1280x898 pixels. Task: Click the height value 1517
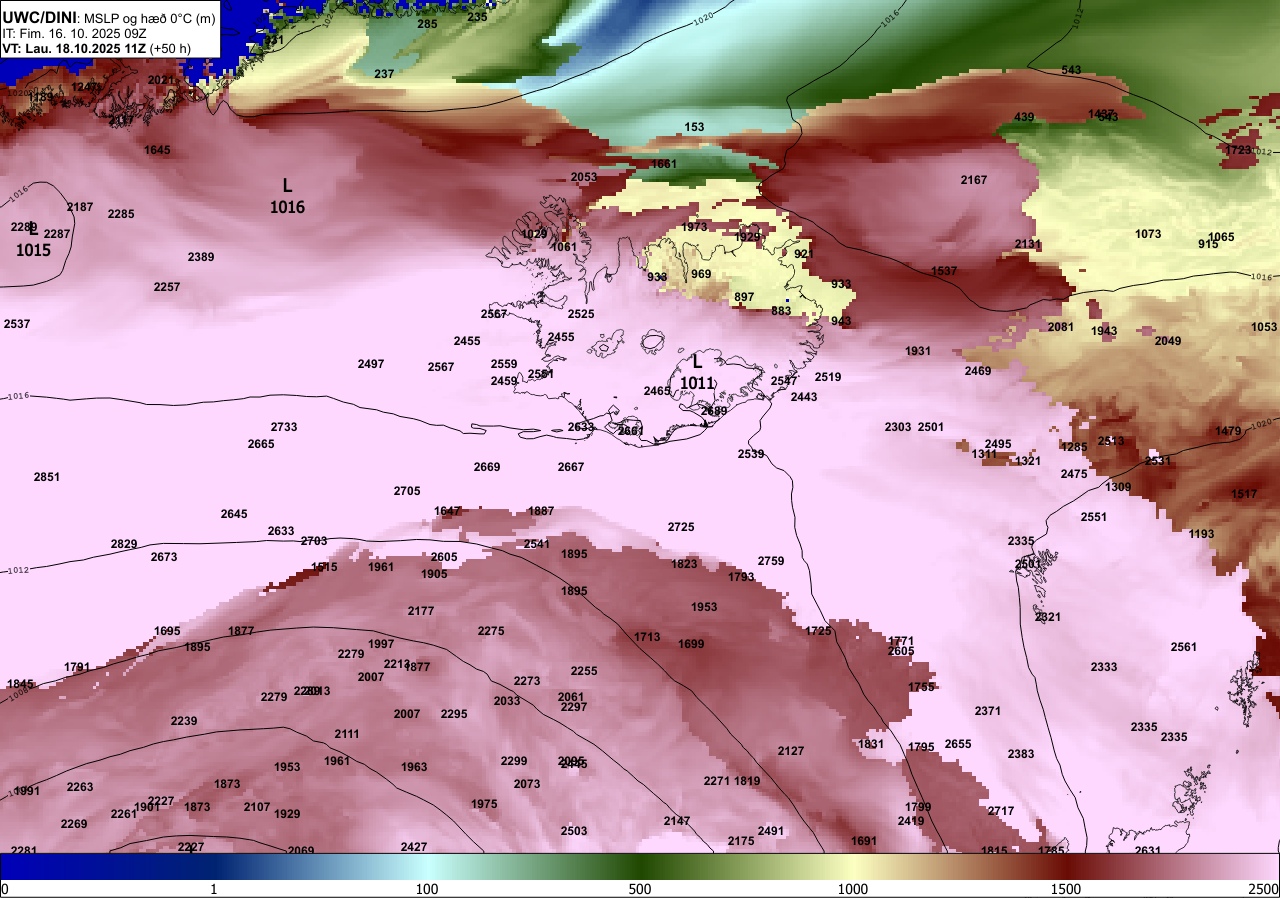tap(1244, 495)
